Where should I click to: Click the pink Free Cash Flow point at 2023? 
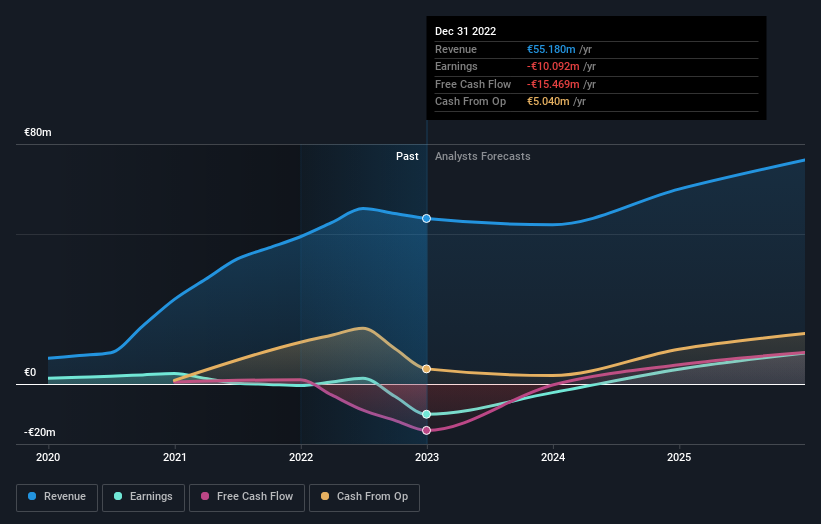point(427,430)
